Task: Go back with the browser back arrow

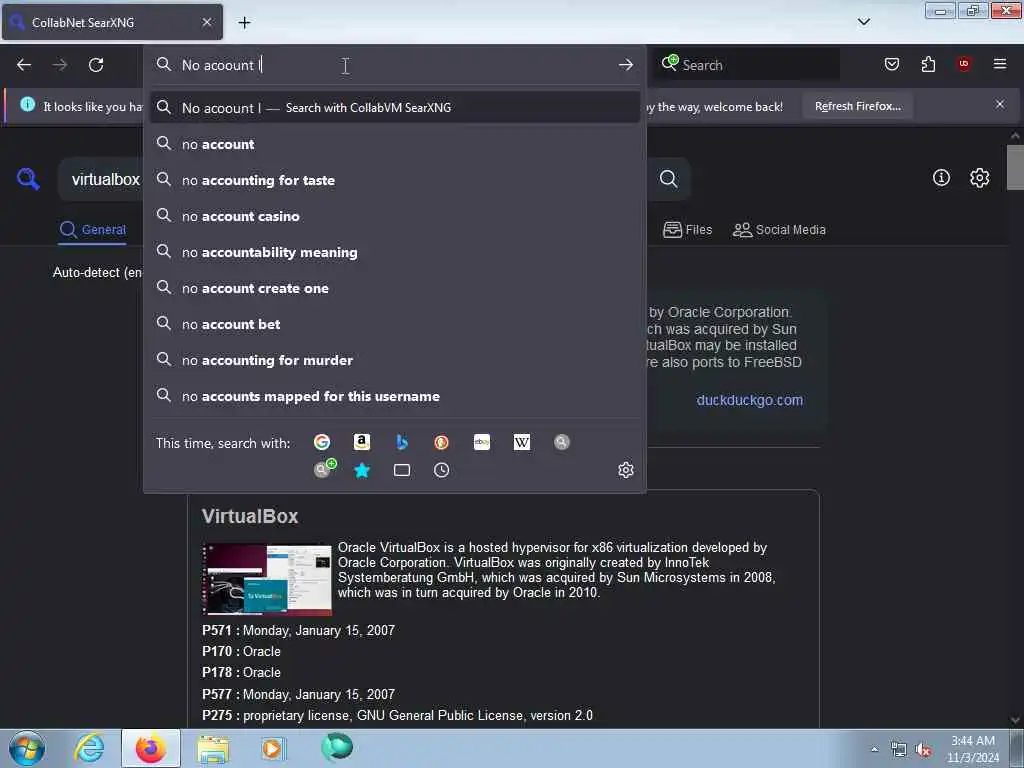Action: [x=24, y=65]
